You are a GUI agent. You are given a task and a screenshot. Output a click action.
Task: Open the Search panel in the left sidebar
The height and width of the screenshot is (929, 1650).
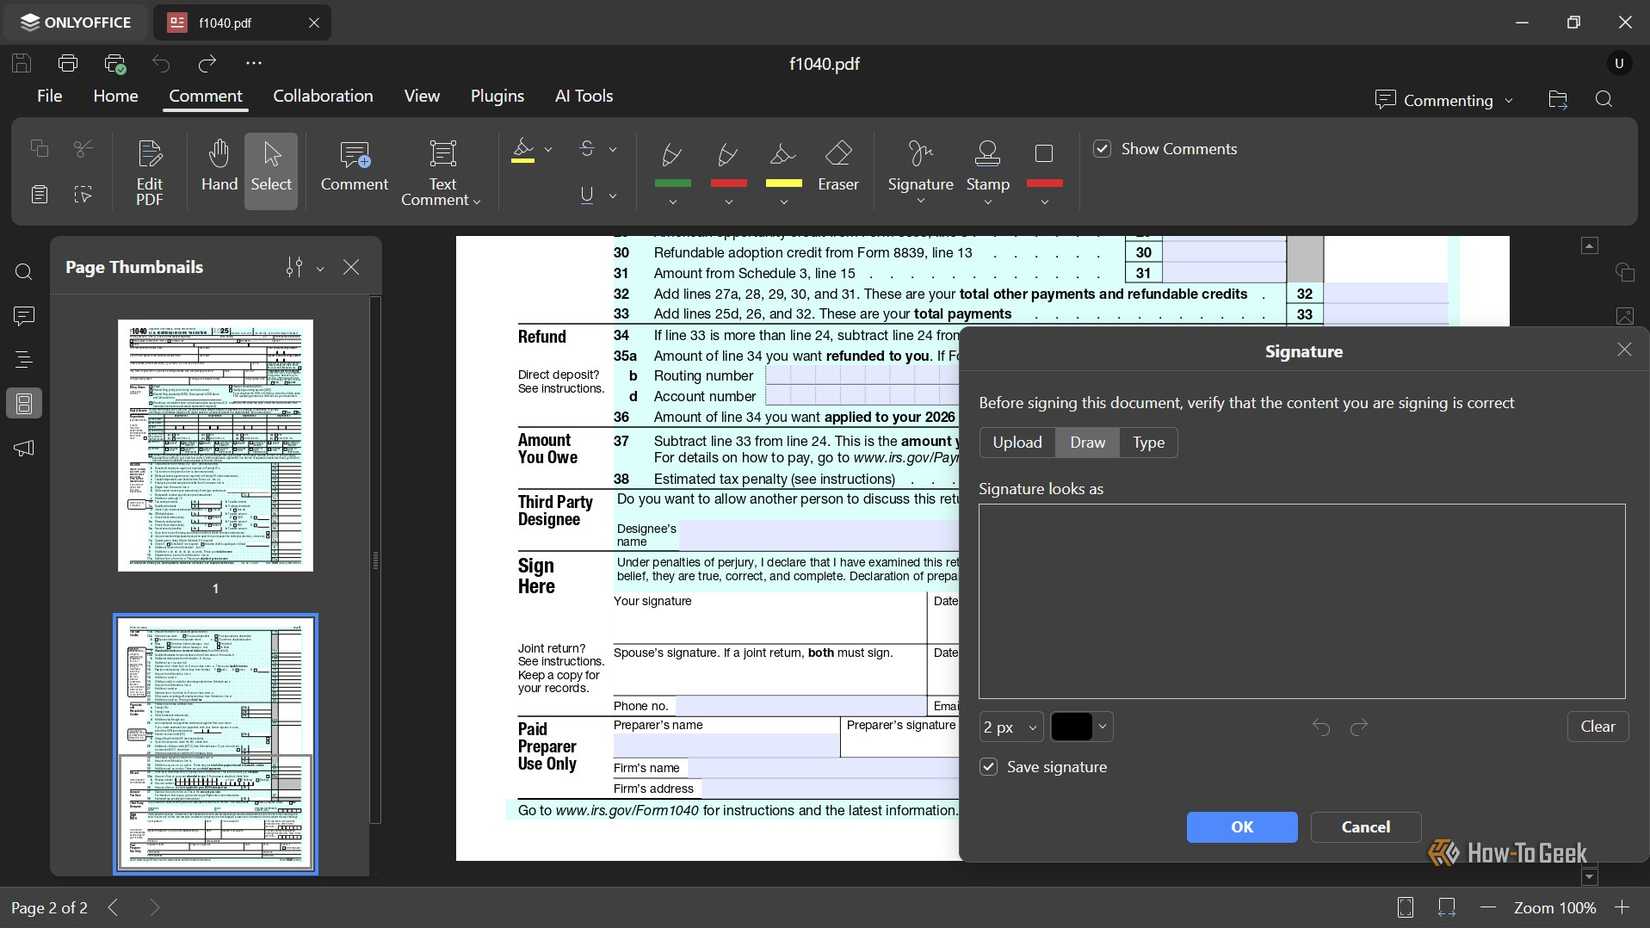(24, 272)
